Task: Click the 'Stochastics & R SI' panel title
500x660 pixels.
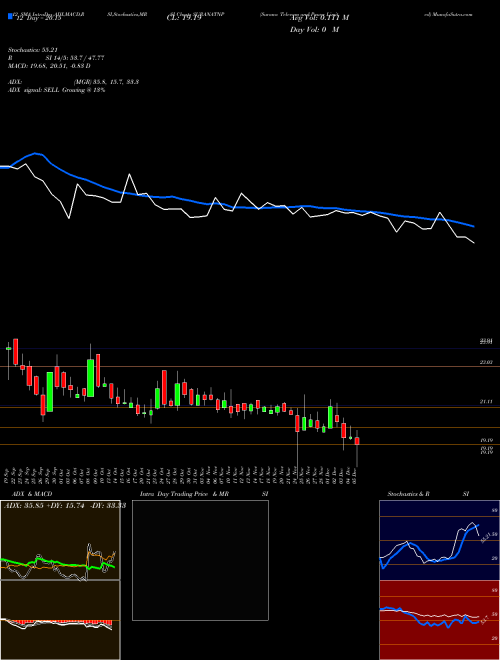Action: point(428,494)
